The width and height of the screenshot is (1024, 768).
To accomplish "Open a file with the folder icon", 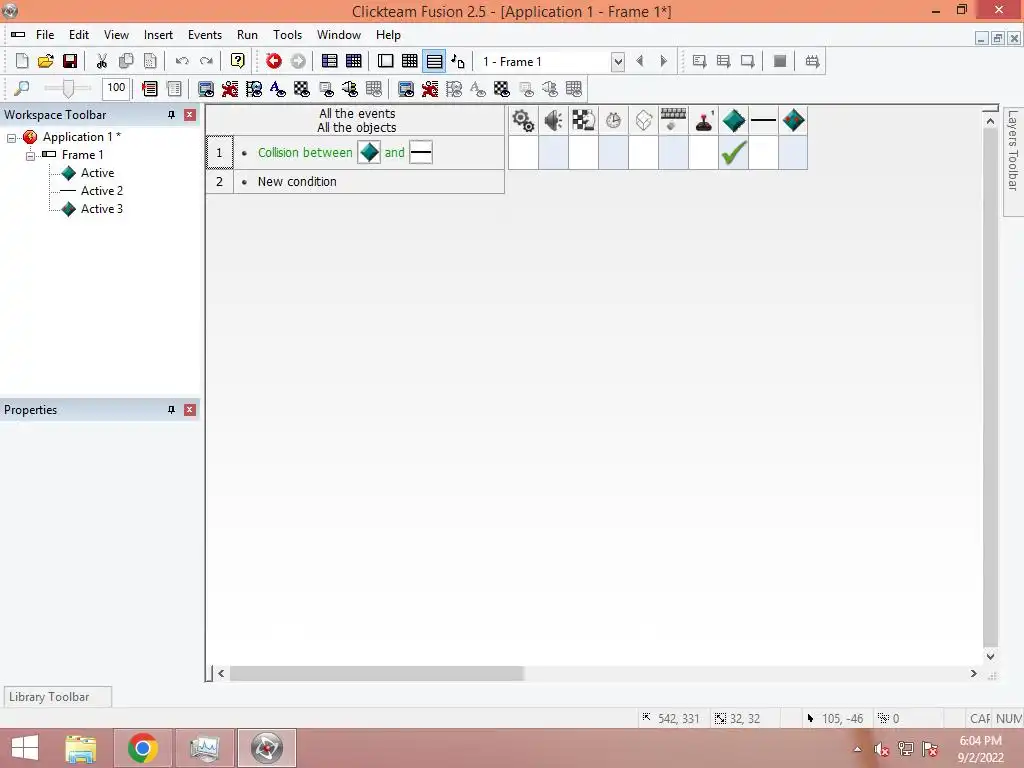I will coord(46,61).
